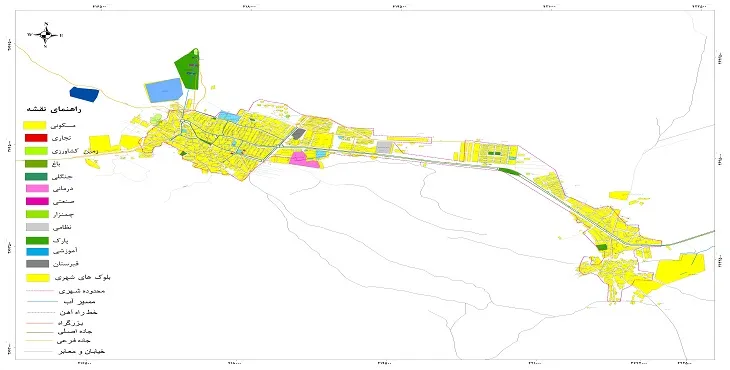Click the آموزشی legend label

66,251
